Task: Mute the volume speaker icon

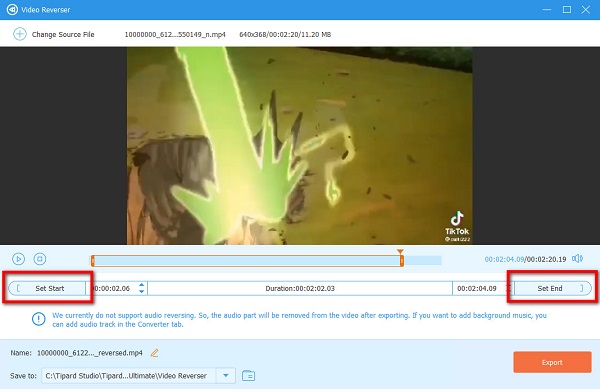Action: coord(577,259)
